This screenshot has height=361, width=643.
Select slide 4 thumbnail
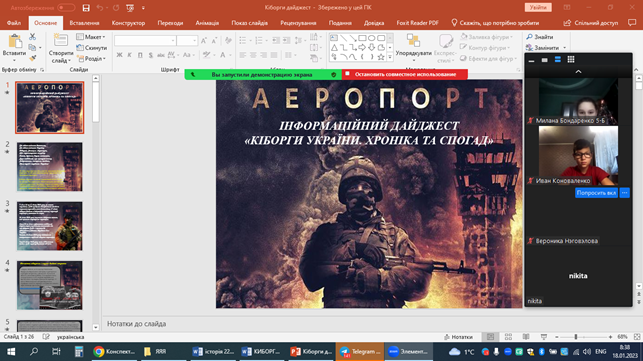(50, 285)
